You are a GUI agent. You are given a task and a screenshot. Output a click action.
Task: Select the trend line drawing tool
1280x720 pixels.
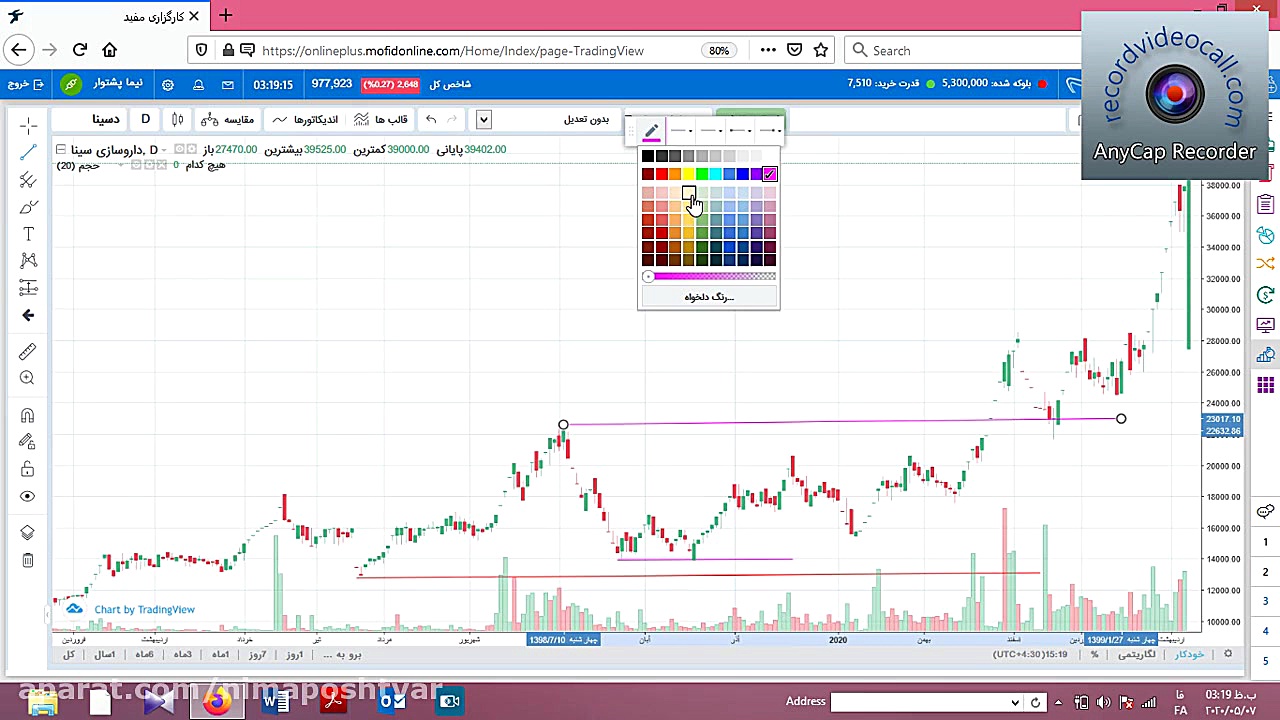click(x=28, y=152)
